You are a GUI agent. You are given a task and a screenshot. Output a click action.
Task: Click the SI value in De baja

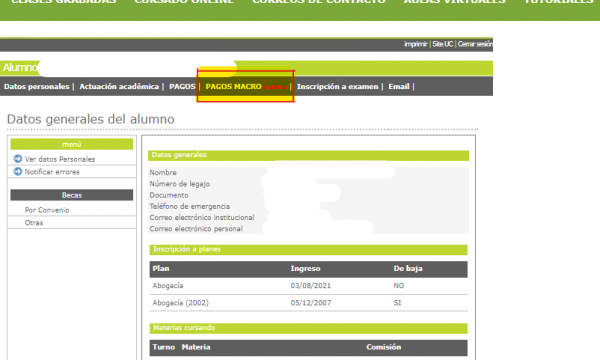tap(397, 303)
